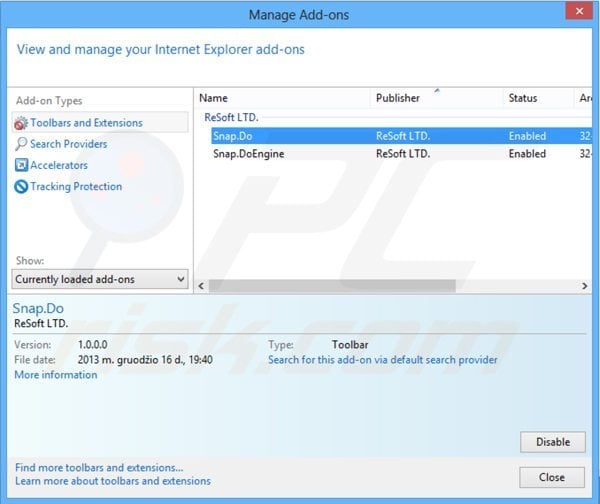Click the horizontal scrollbar left arrow
Screen dimensions: 600x504
[201, 286]
